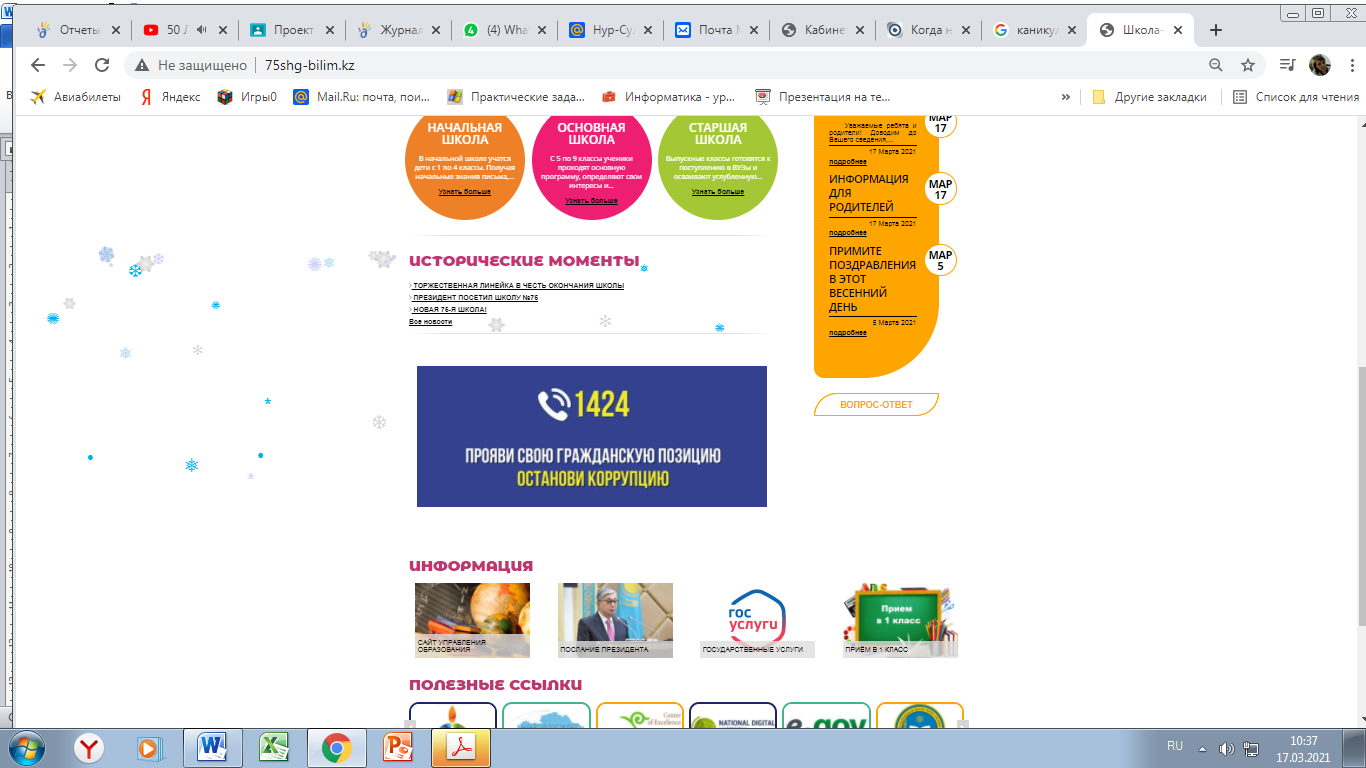Open Adobe Reader from the taskbar
This screenshot has height=768, width=1366.
click(459, 747)
